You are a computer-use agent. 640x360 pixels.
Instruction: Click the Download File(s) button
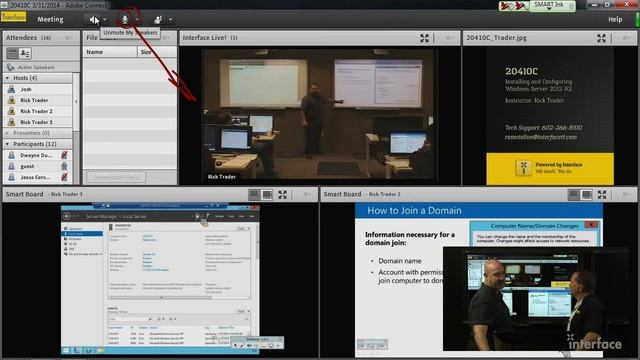116,177
